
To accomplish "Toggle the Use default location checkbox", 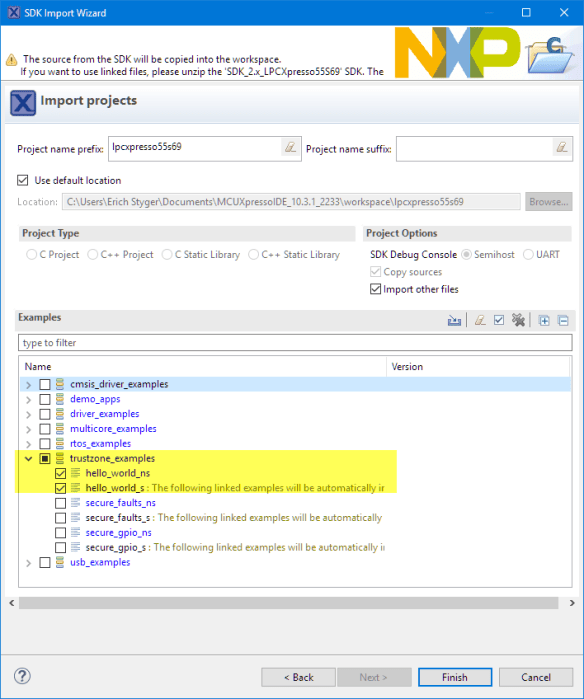I will [23, 180].
